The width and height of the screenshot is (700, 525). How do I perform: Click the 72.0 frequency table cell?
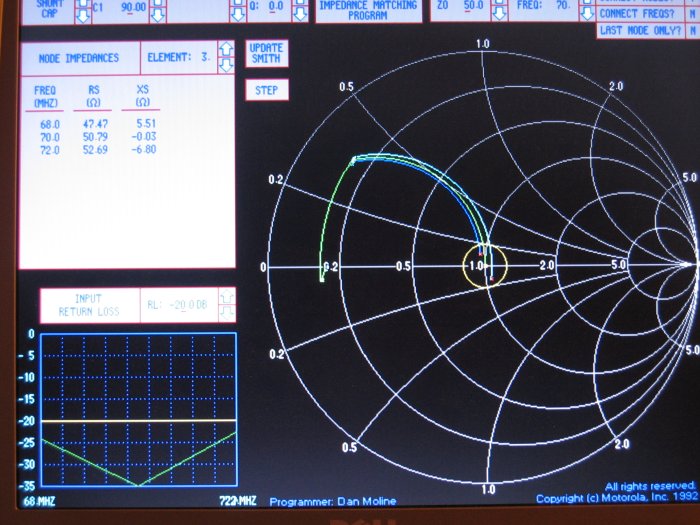50,150
